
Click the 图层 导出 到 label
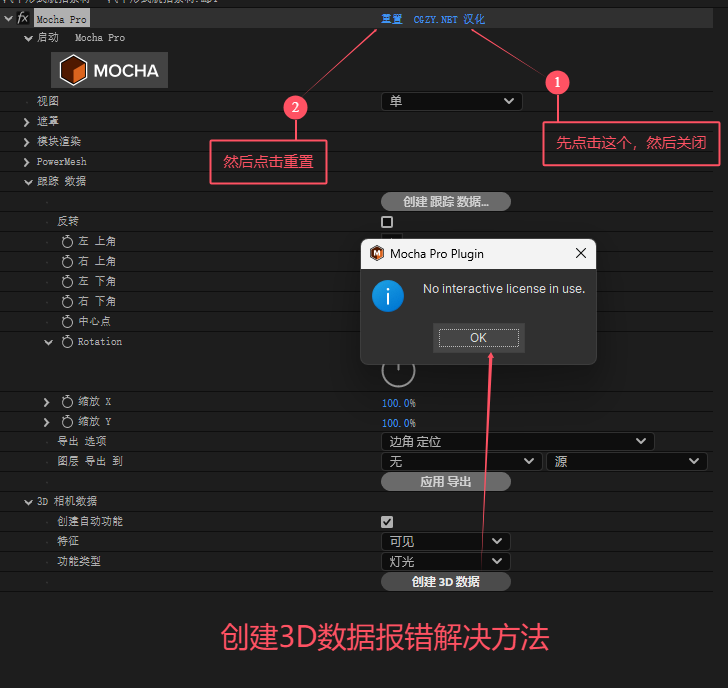[x=90, y=461]
